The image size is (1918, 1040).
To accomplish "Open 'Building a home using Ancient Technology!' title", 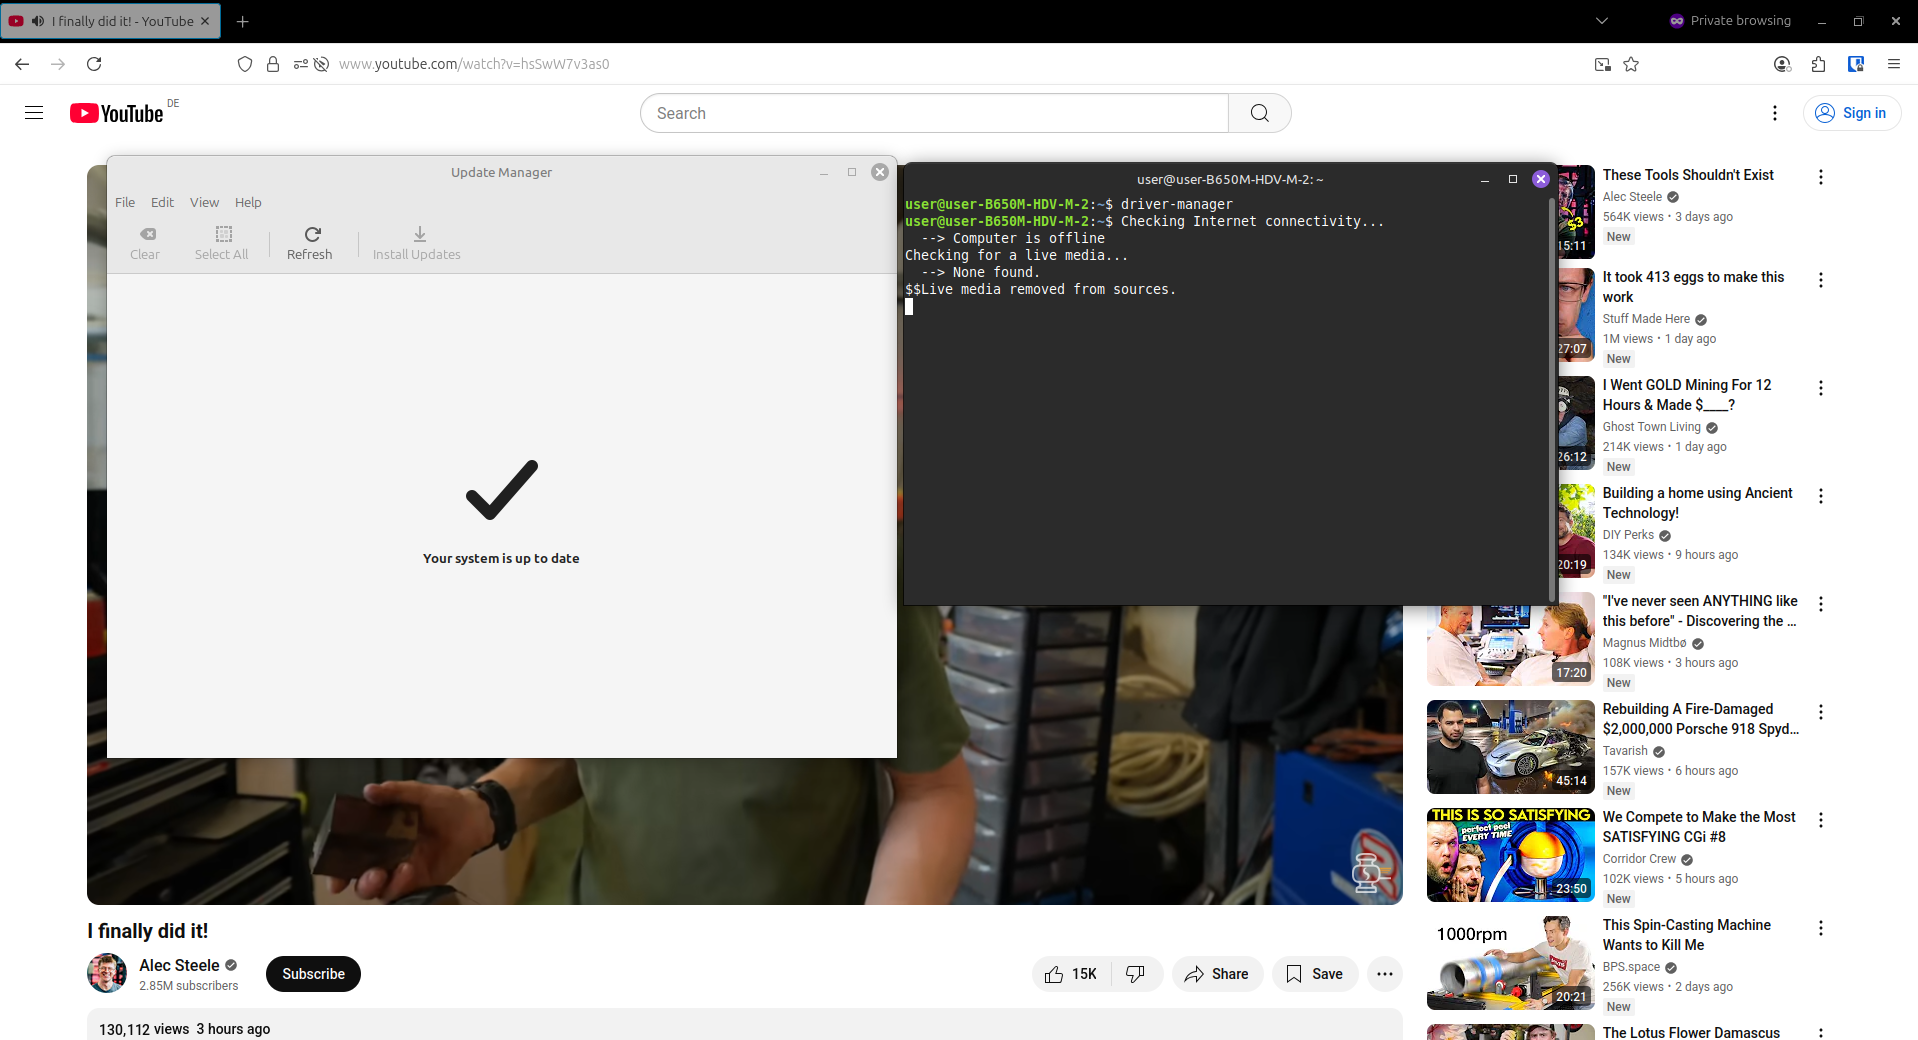I will coord(1697,503).
